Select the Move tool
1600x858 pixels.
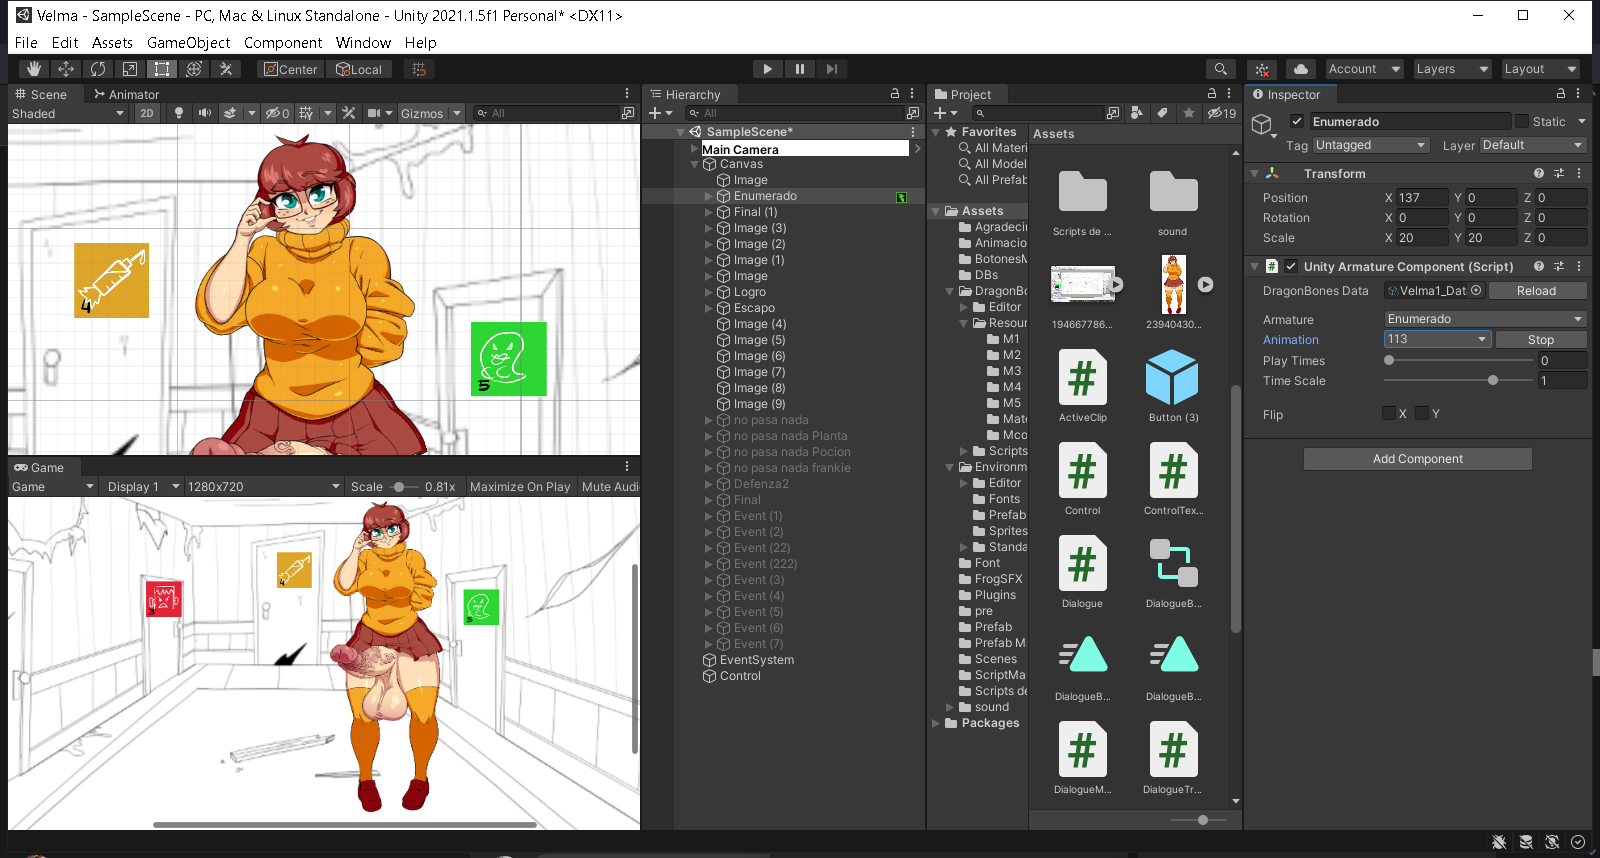(x=66, y=69)
